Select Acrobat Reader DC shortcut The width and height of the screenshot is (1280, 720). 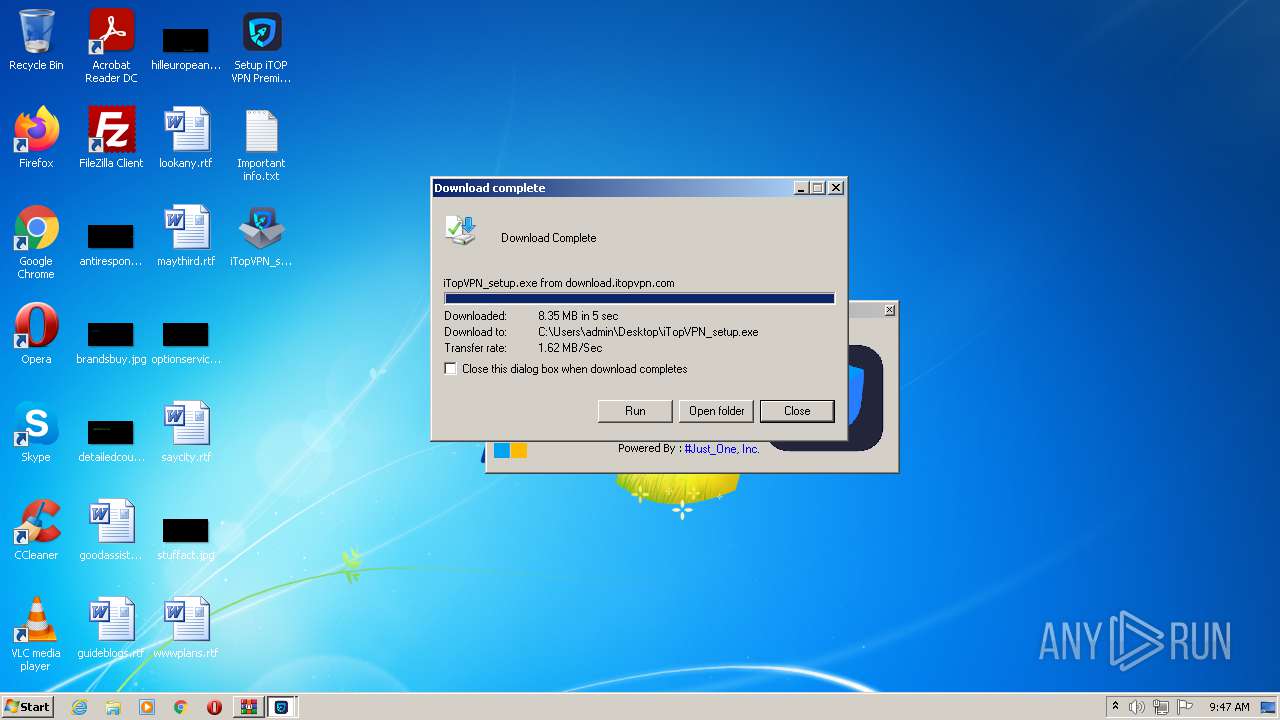(x=111, y=47)
